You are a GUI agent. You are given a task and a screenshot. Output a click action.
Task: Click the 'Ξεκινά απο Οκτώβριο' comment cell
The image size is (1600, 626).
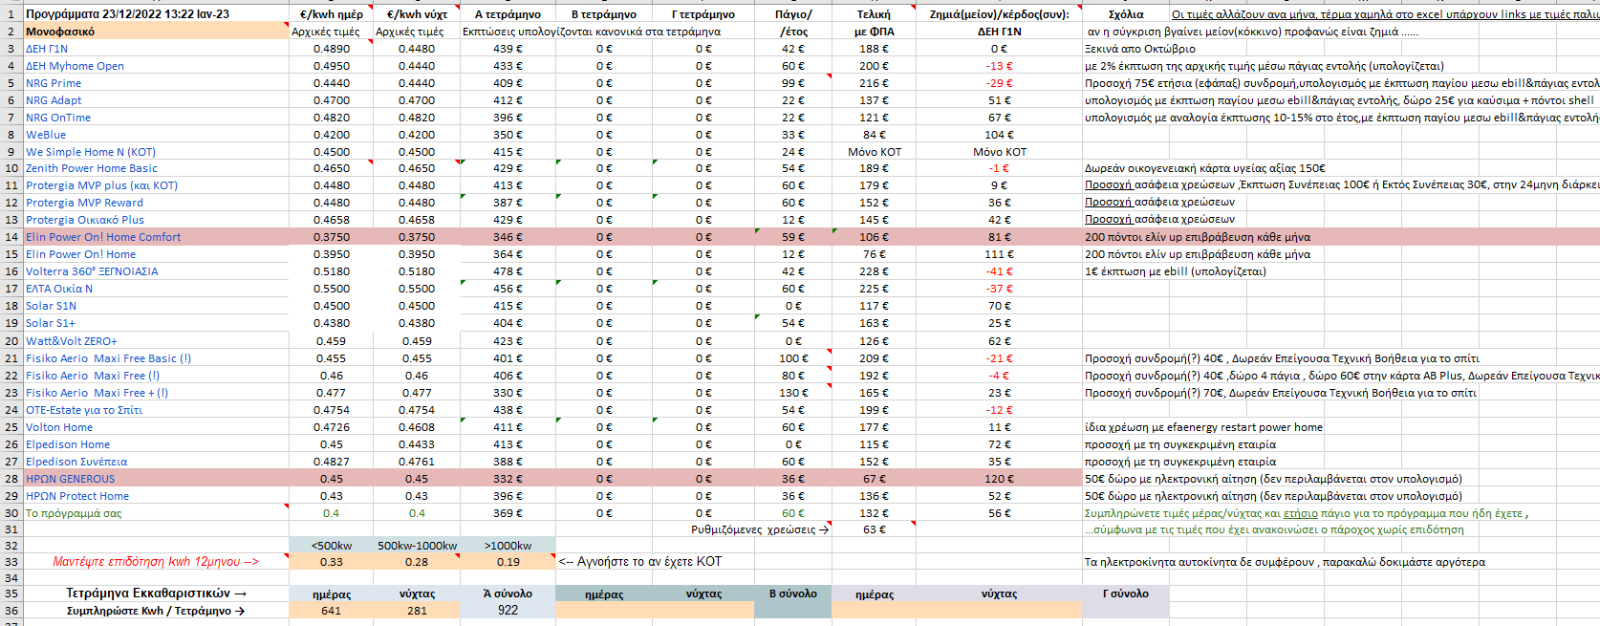(x=1140, y=48)
